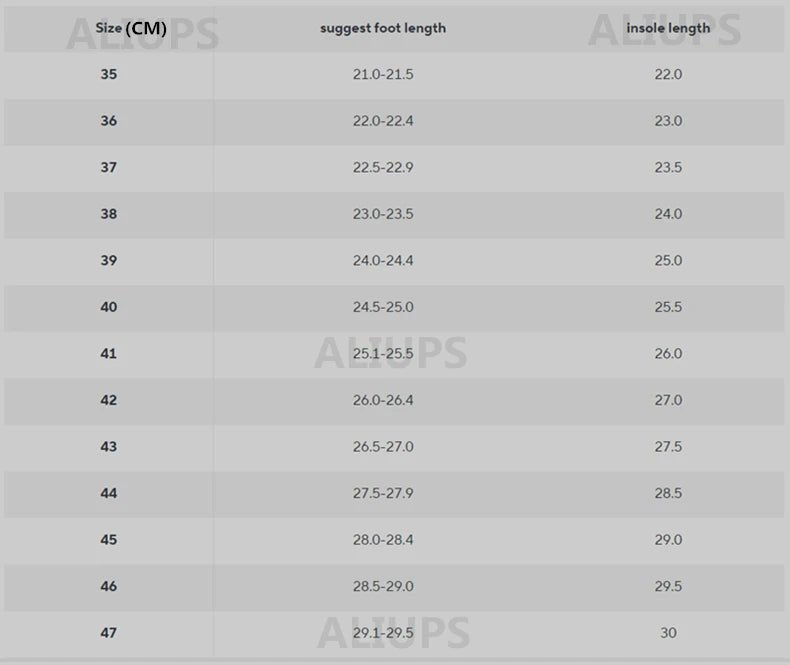Select the size 44 cell
Screen dimensions: 790x665
click(x=109, y=493)
